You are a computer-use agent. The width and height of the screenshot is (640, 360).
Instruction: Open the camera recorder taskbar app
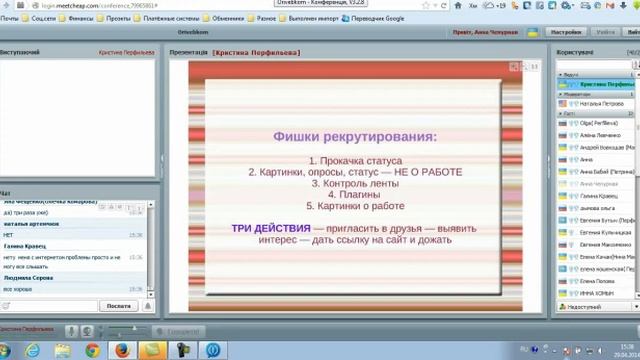(182, 350)
